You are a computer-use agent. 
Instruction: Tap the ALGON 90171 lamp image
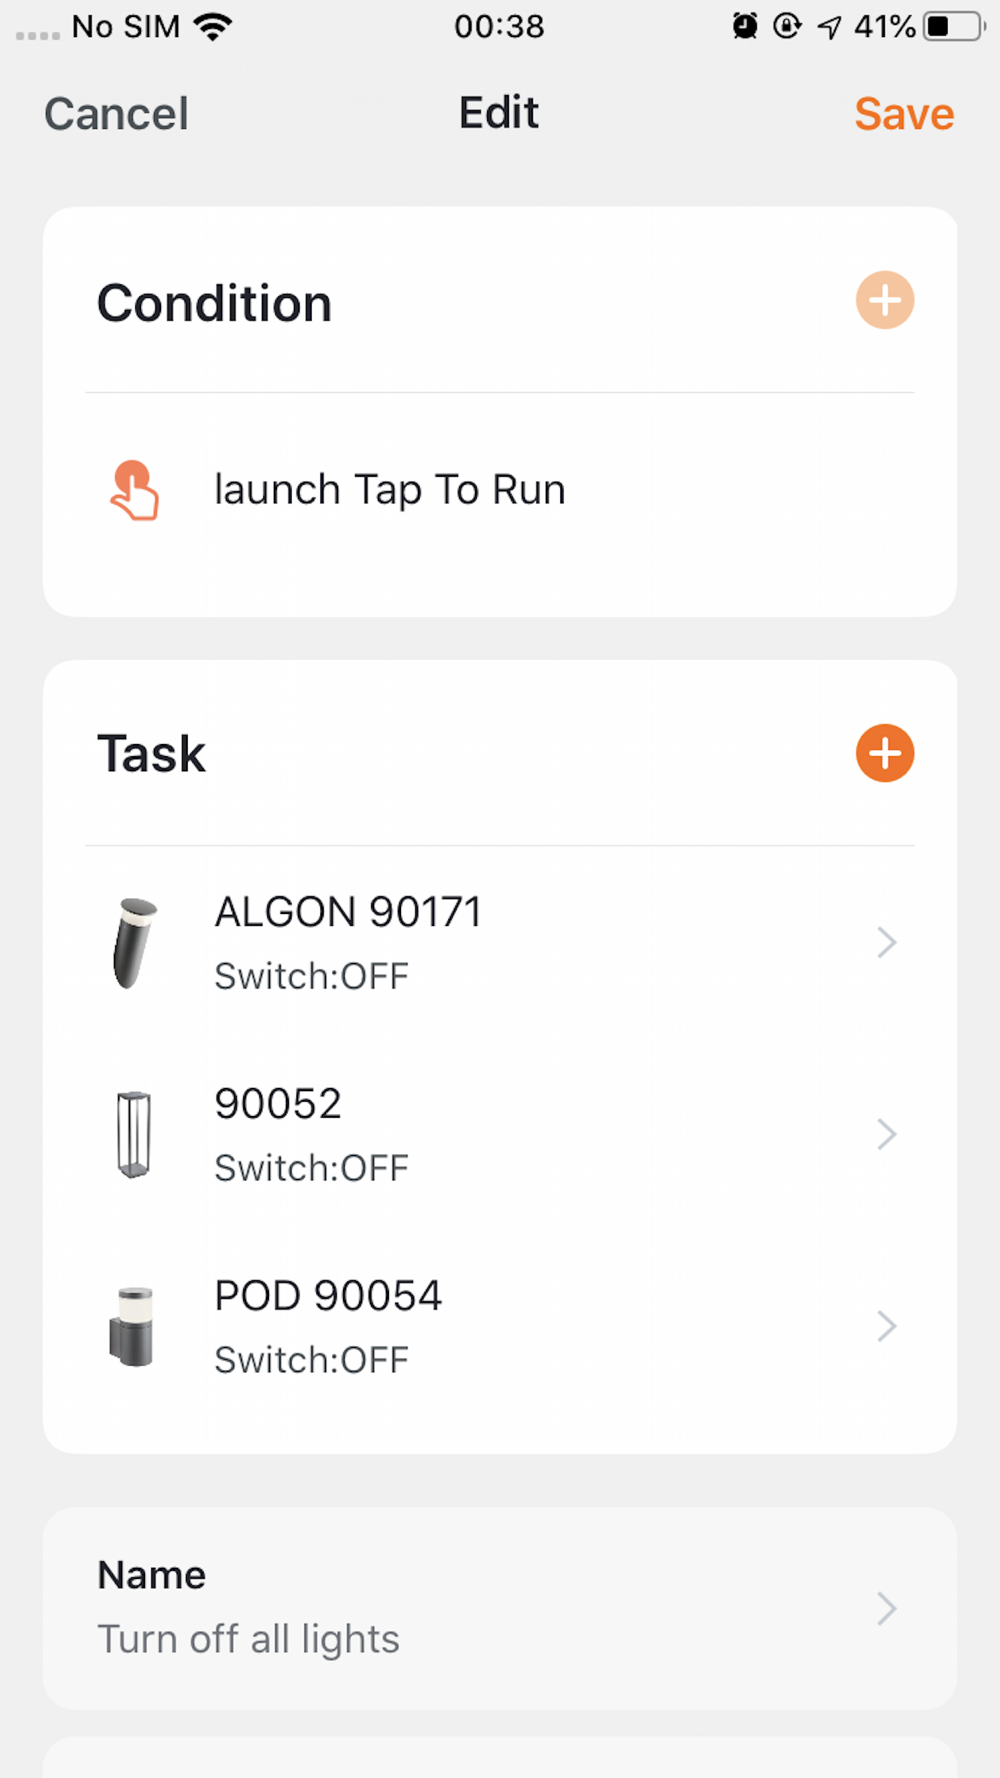click(134, 943)
